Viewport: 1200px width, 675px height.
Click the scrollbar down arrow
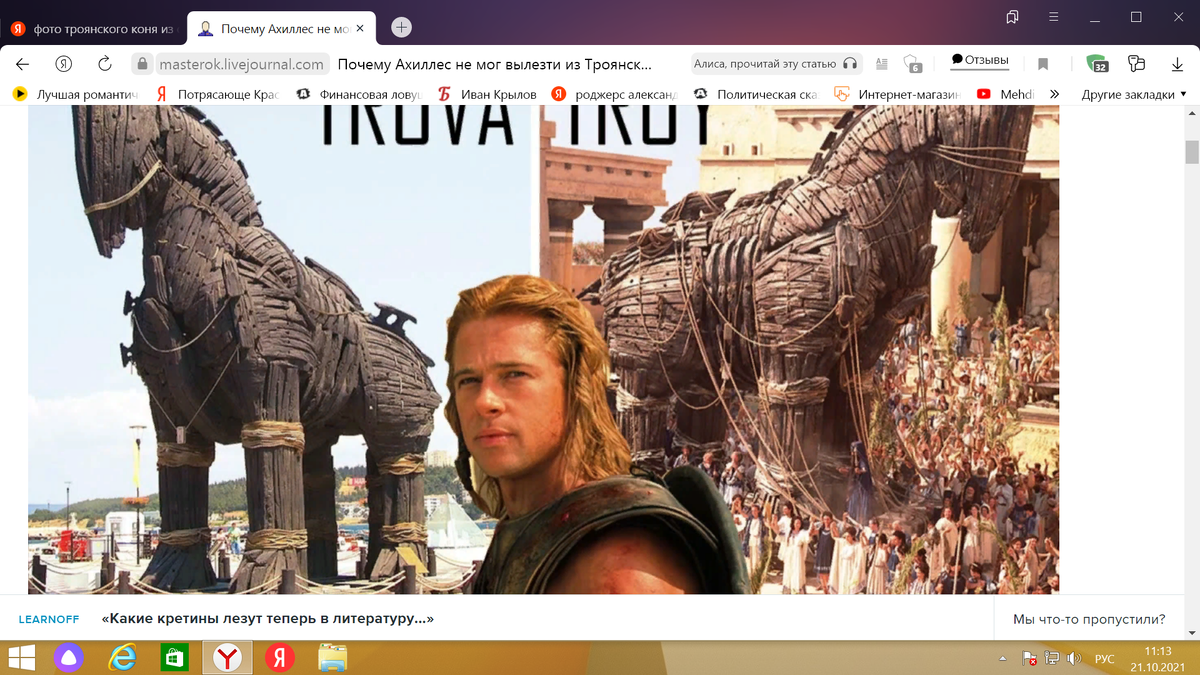point(1191,632)
